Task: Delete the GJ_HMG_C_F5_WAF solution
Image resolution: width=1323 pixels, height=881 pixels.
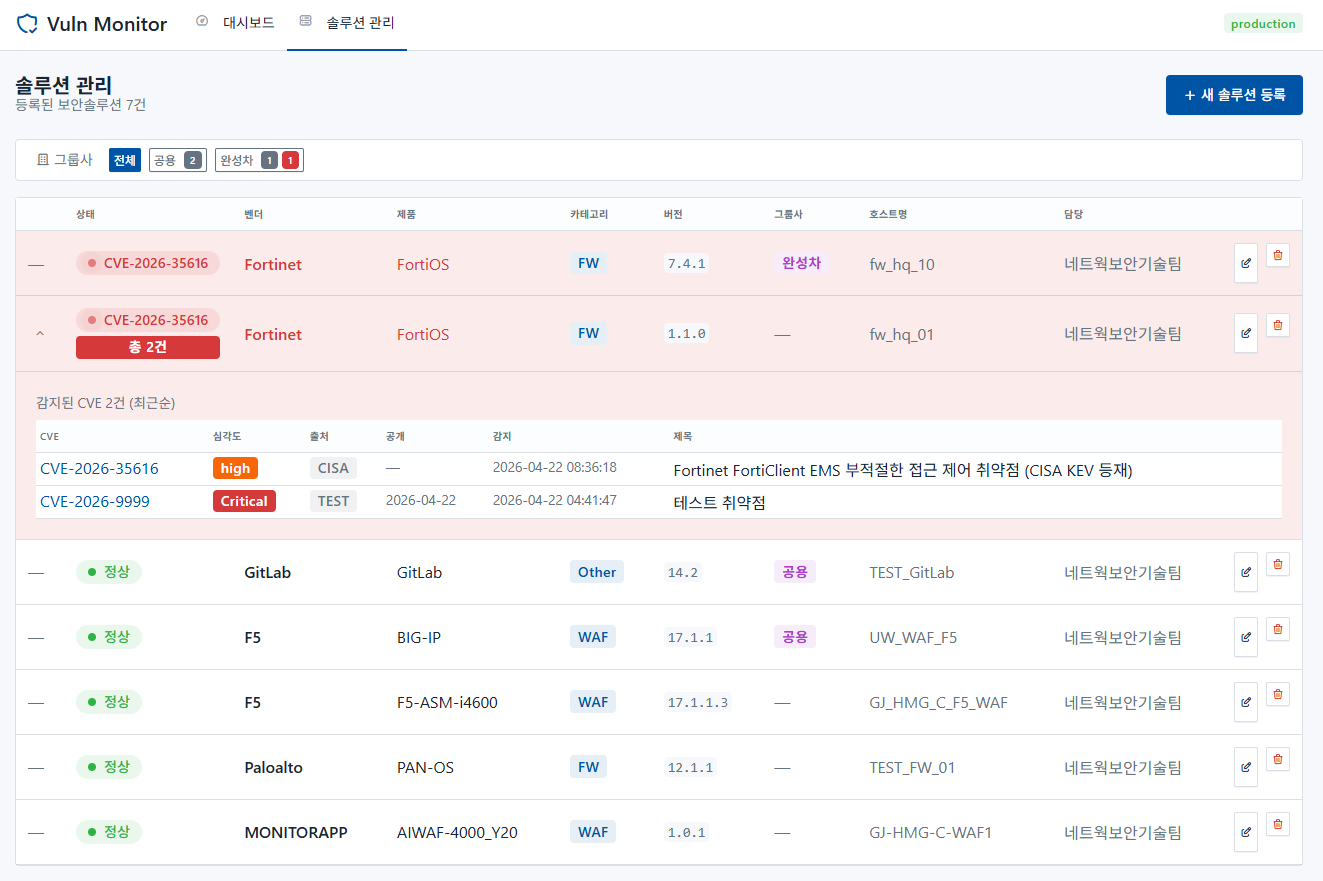Action: click(1278, 694)
